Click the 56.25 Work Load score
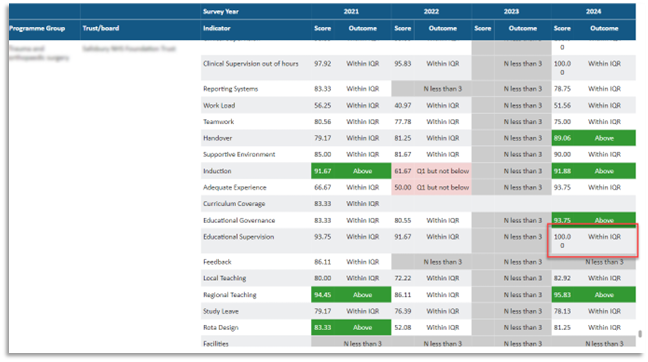 point(322,105)
